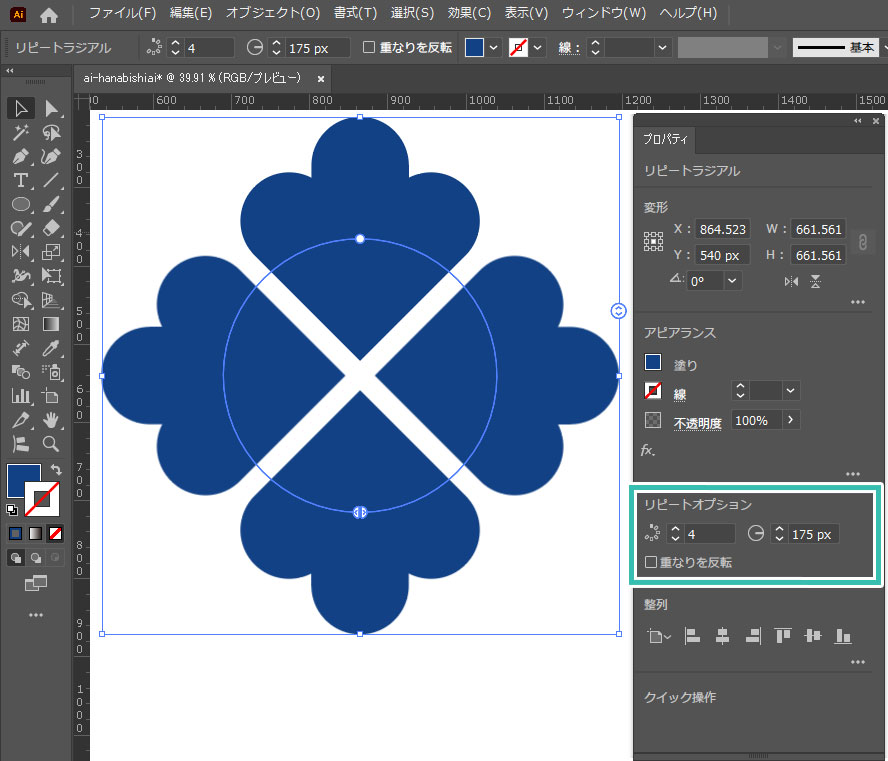Select the Pen tool in the toolbar

(21, 156)
